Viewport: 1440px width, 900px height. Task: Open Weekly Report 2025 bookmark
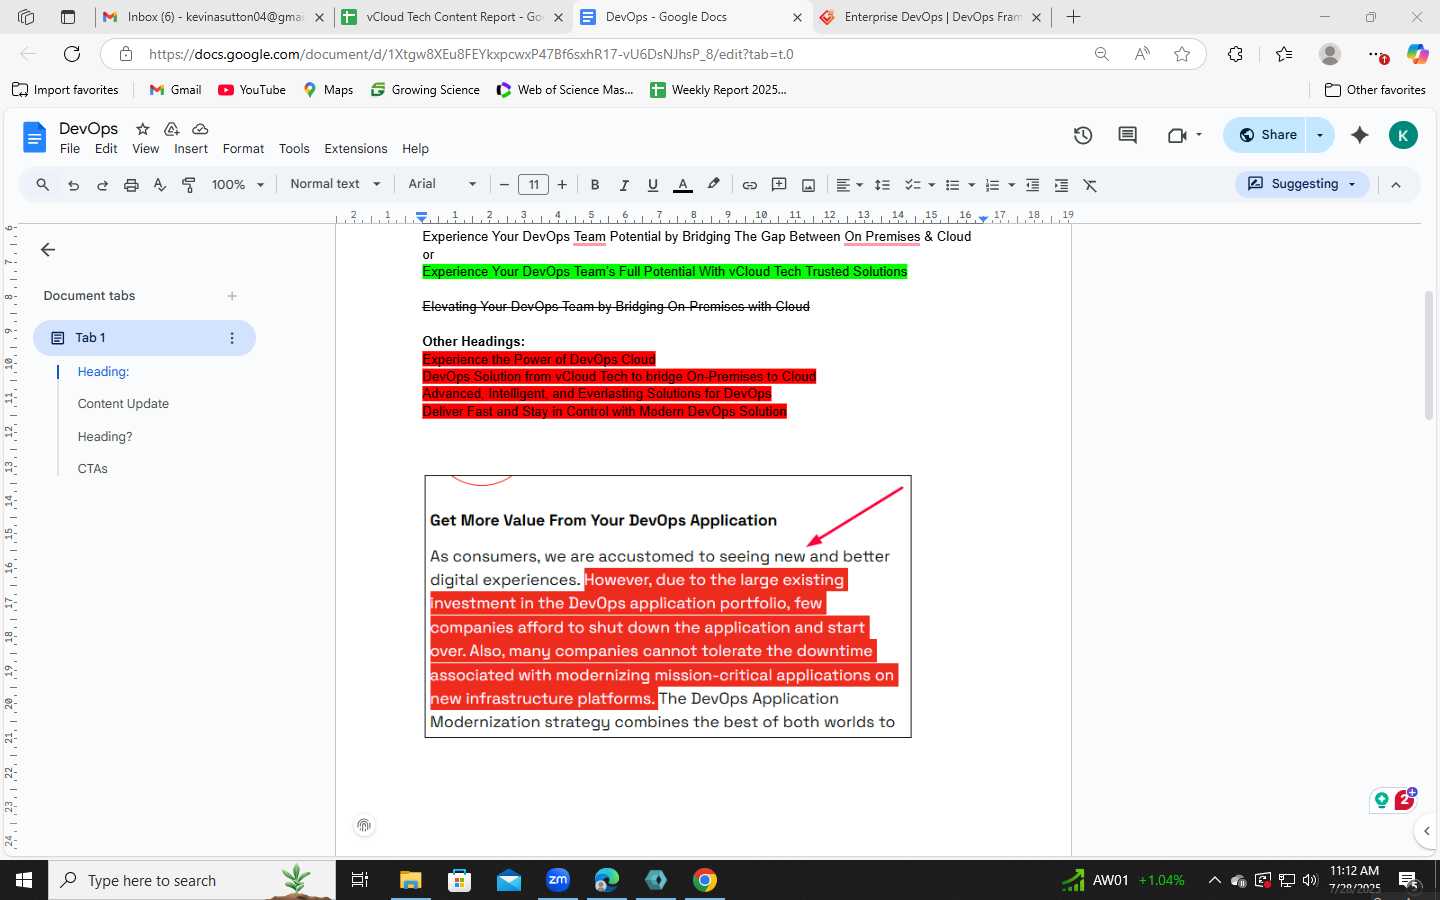(719, 90)
